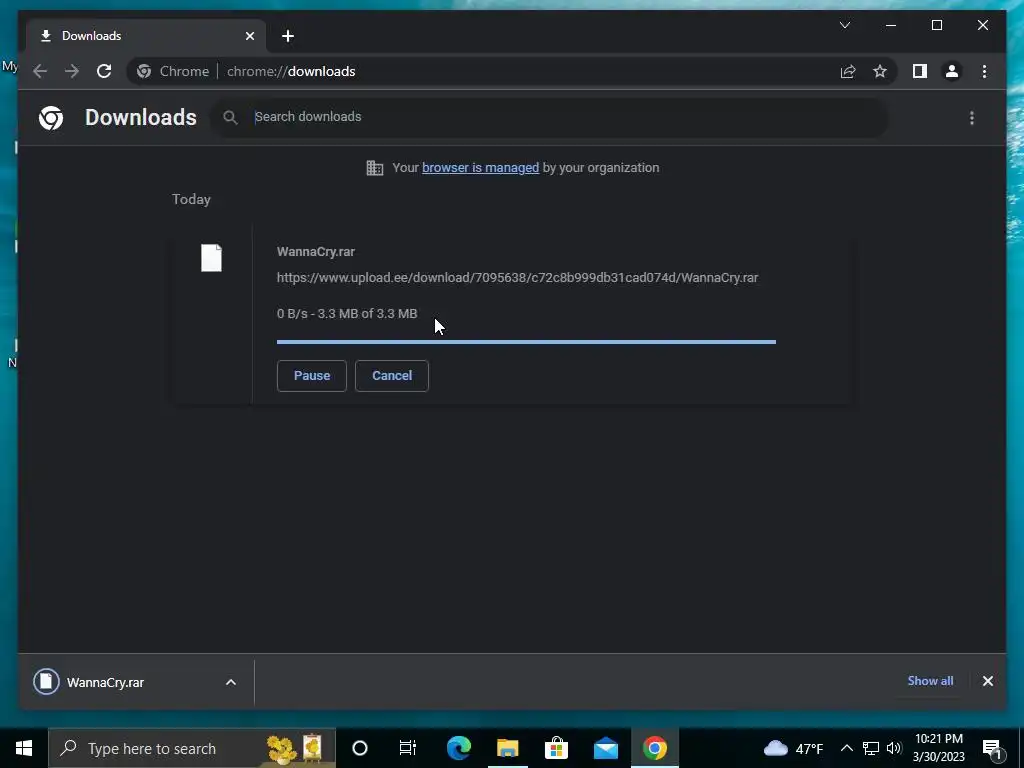
Task: Click the share page icon
Action: pos(848,71)
